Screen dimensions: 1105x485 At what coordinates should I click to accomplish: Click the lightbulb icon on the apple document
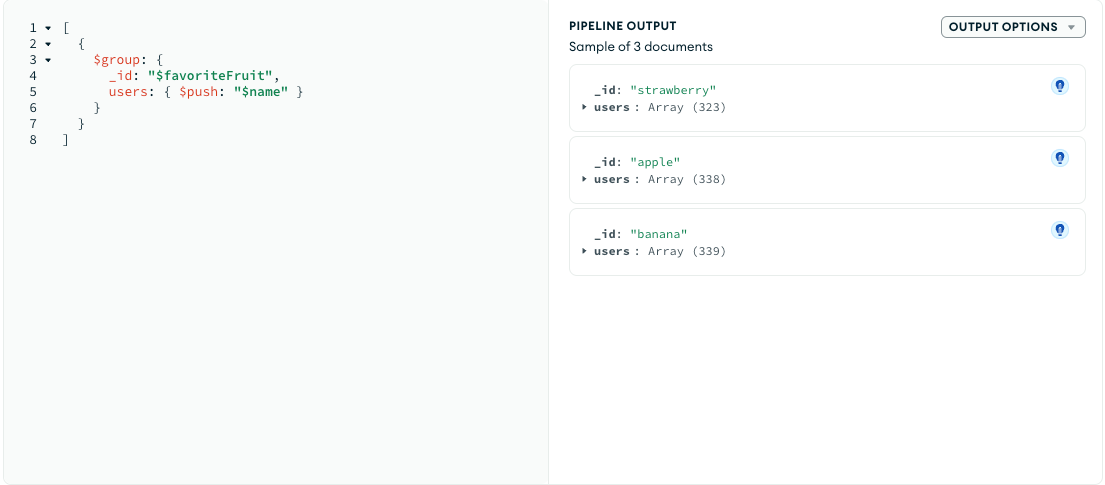(x=1060, y=158)
